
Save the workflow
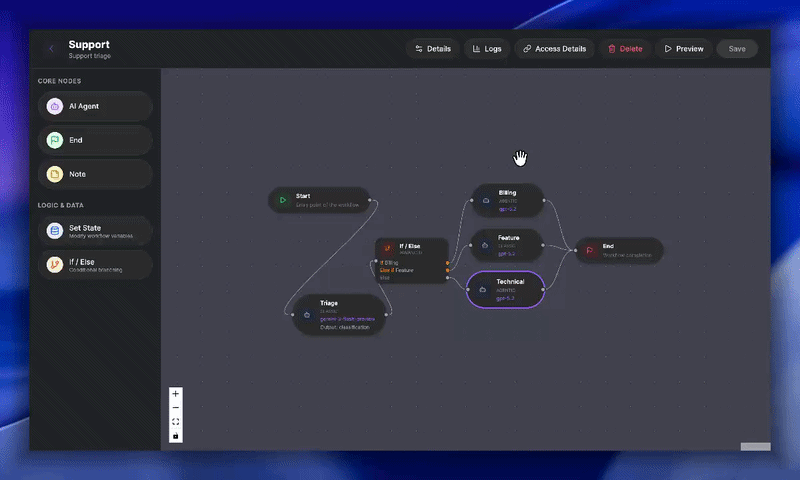[737, 48]
